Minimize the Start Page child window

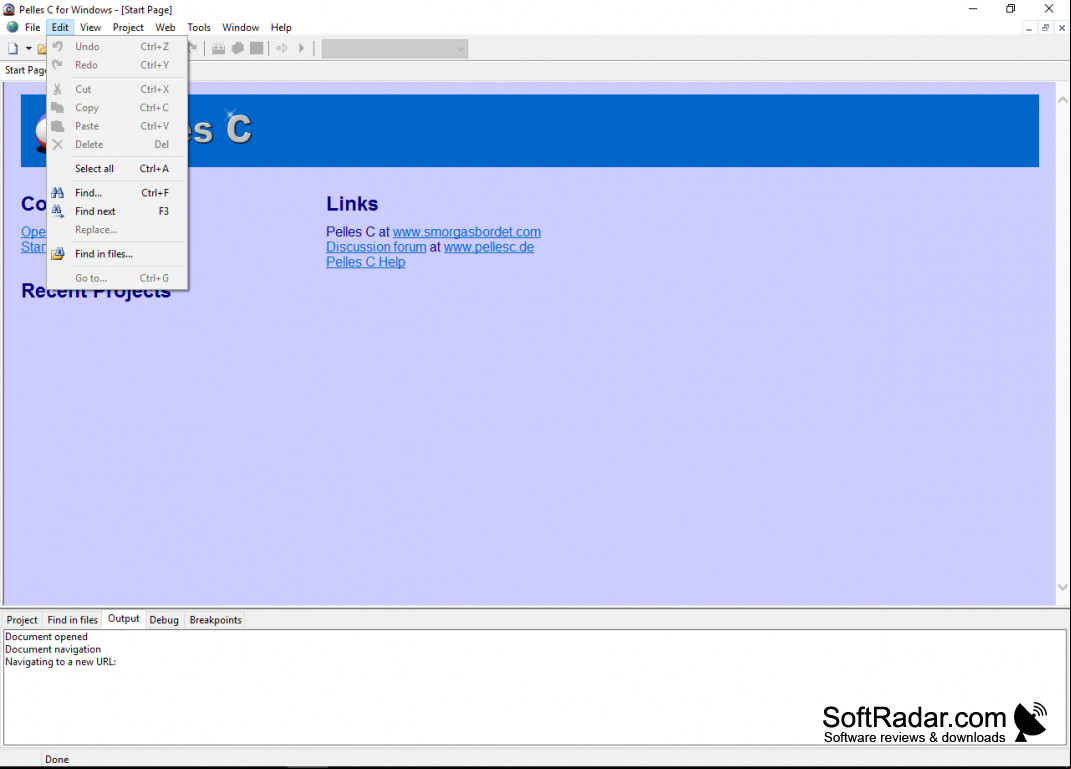[x=1029, y=28]
